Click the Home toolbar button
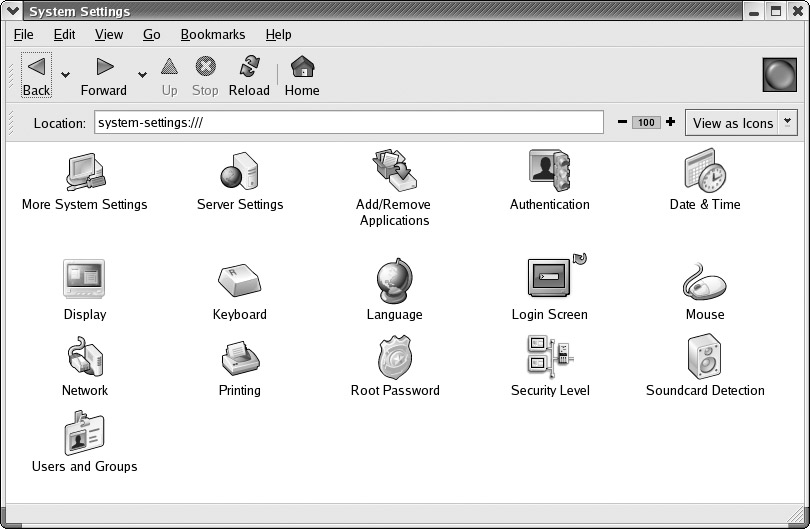810x529 pixels. click(301, 76)
